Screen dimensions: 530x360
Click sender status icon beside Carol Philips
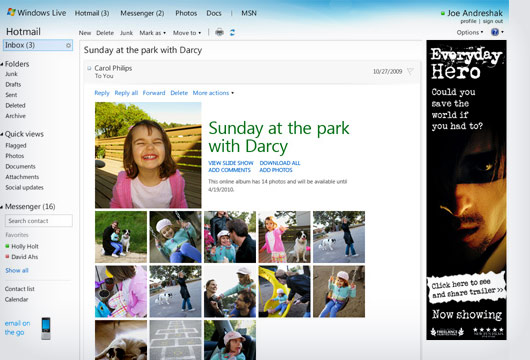point(90,68)
